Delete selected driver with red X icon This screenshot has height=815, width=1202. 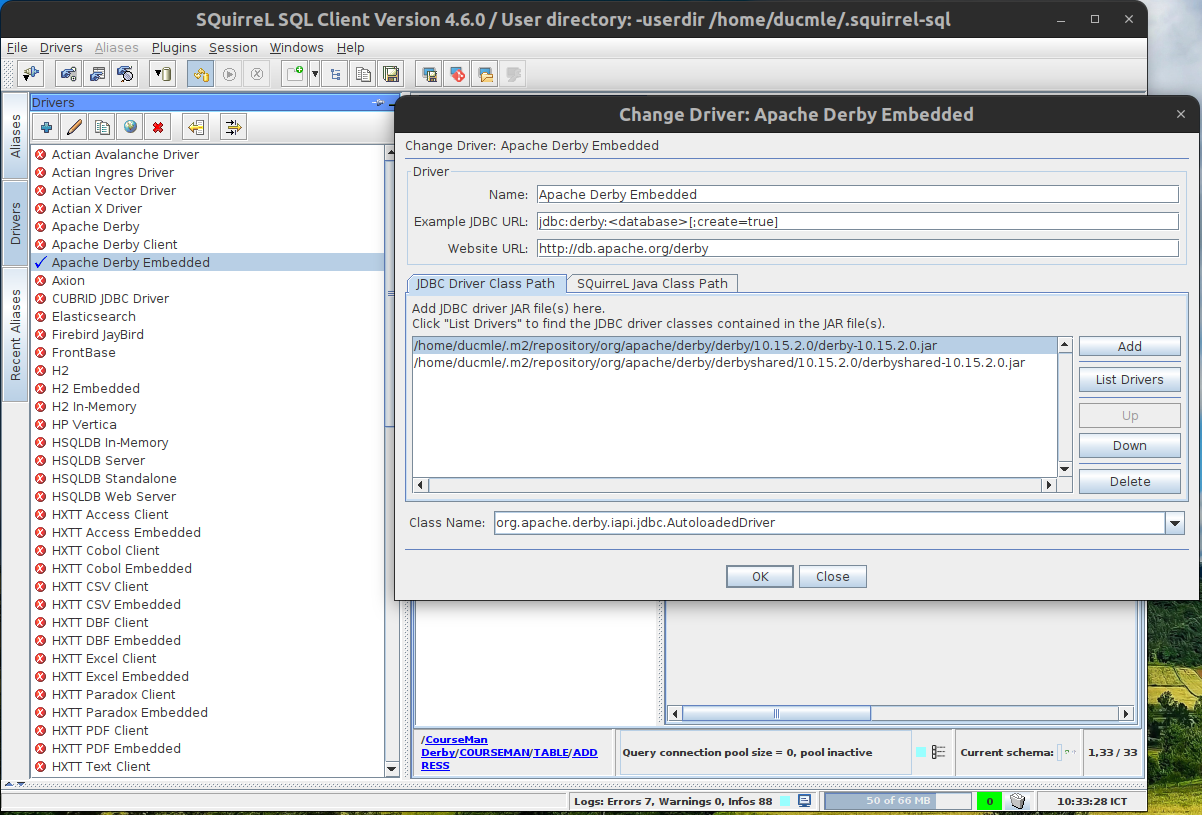click(x=158, y=127)
